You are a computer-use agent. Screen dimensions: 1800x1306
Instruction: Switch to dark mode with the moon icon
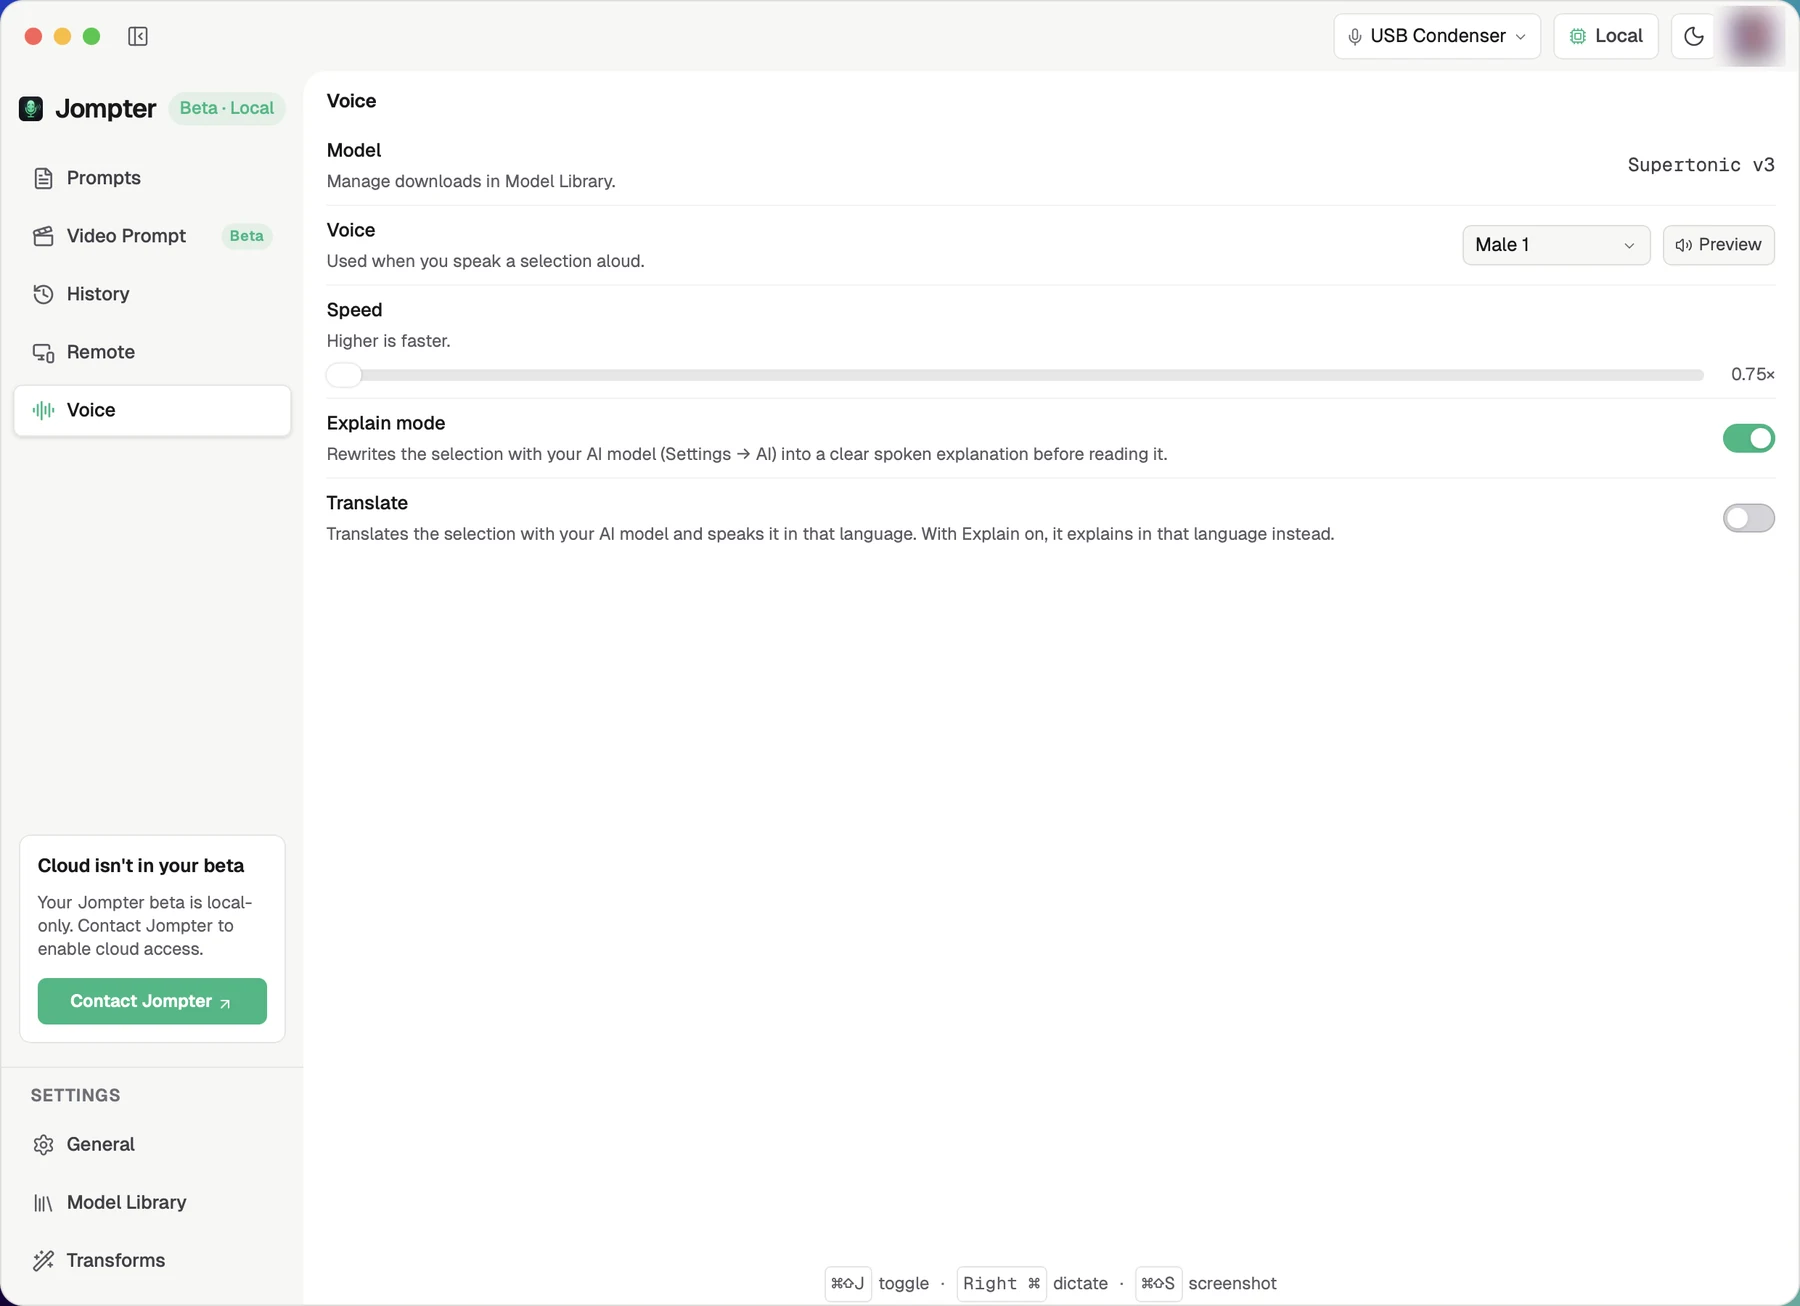tap(1693, 36)
